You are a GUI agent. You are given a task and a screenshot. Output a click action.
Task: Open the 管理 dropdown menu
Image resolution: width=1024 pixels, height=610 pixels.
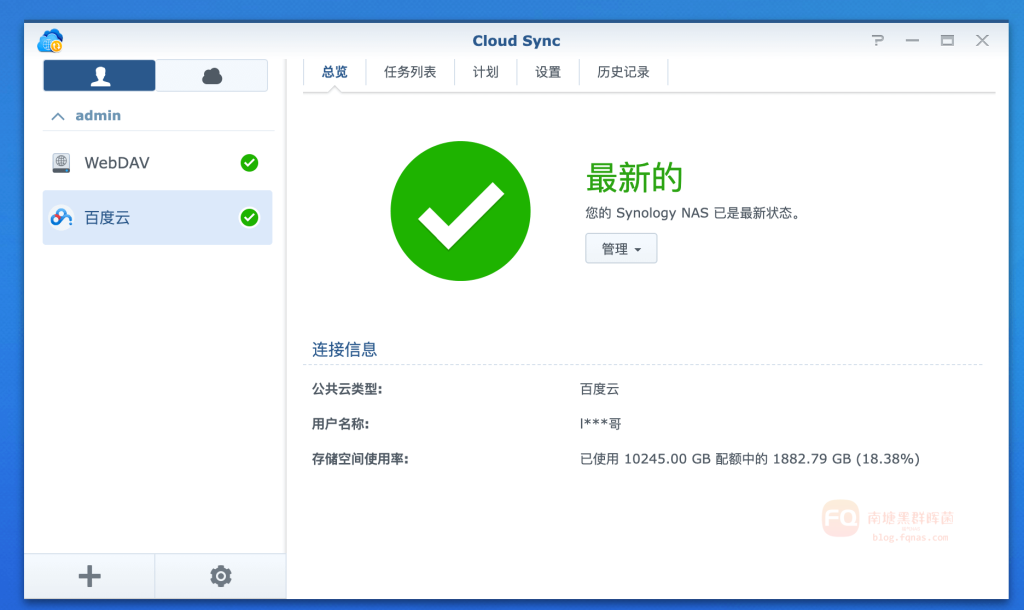621,249
